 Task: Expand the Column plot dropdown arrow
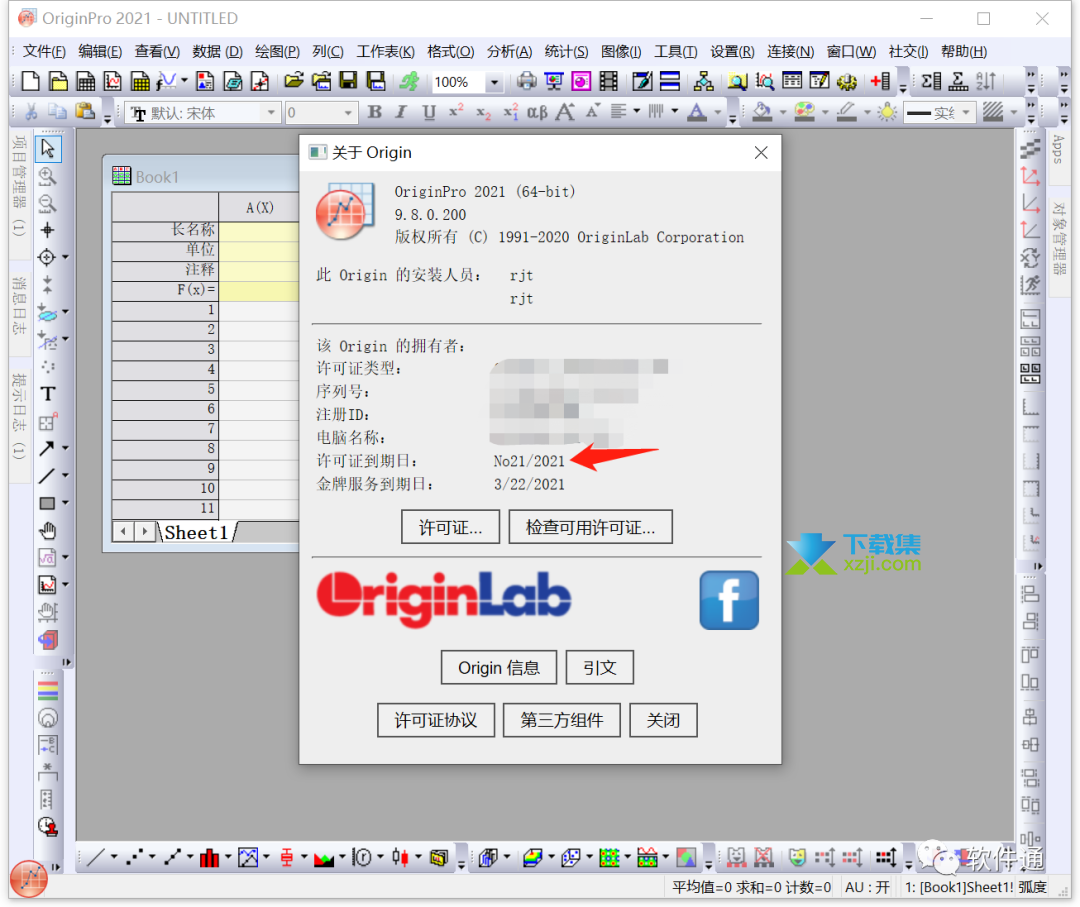pos(227,857)
